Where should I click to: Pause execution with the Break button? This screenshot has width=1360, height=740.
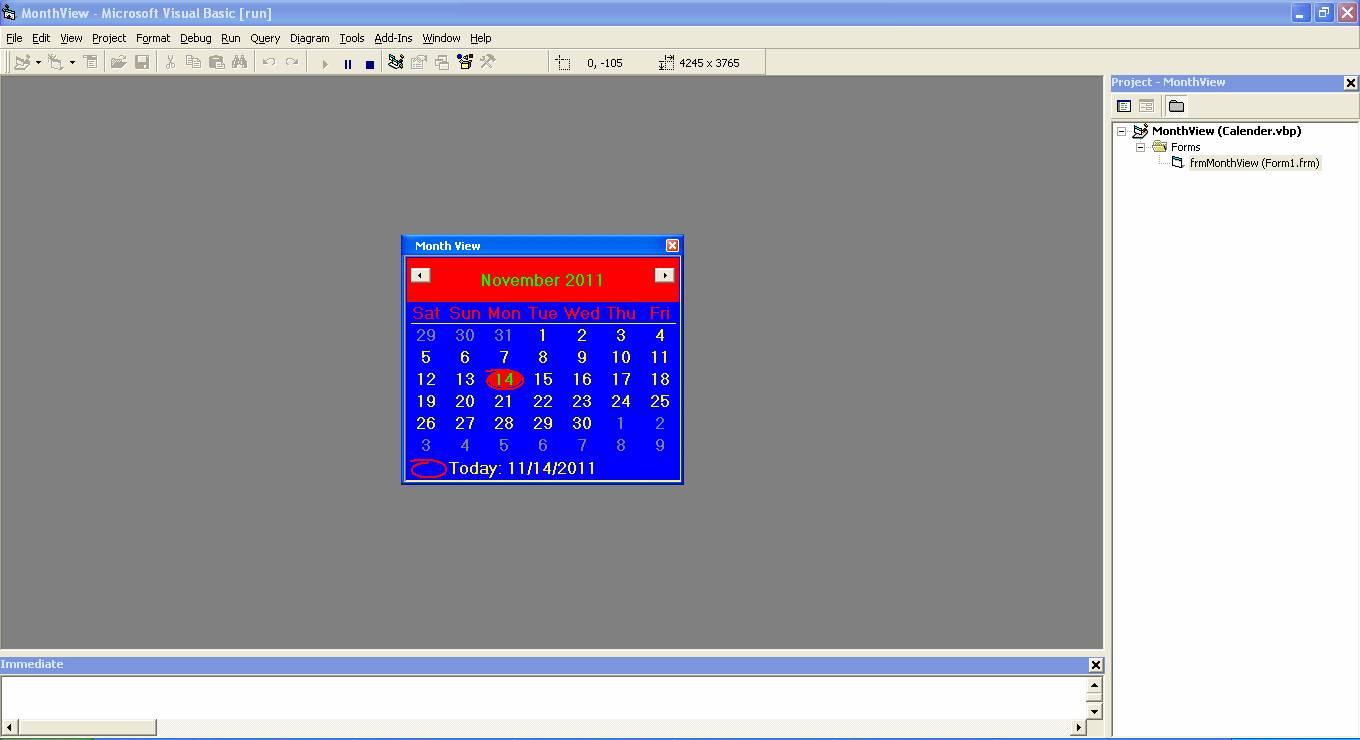pyautogui.click(x=347, y=63)
